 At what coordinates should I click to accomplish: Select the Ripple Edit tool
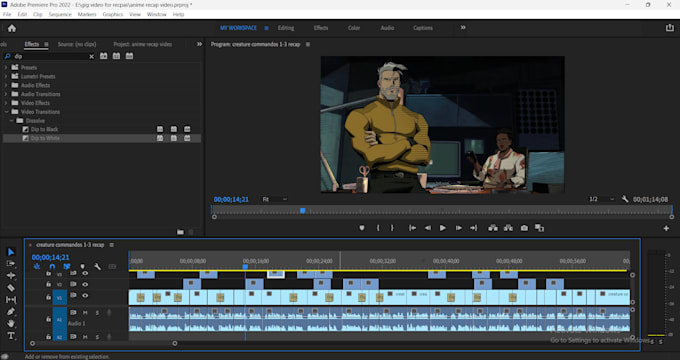click(11, 275)
